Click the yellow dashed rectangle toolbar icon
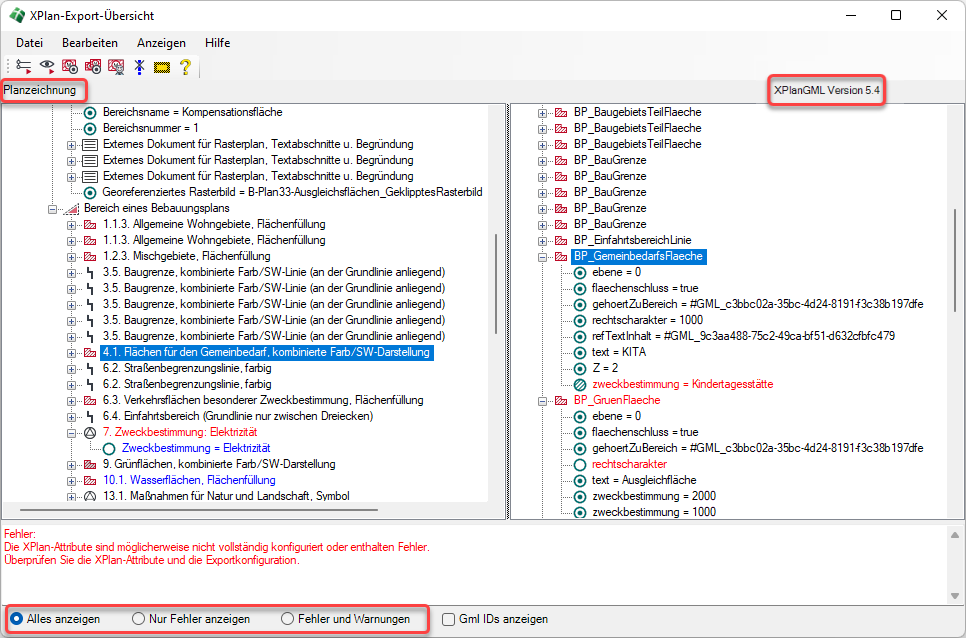Image resolution: width=966 pixels, height=638 pixels. (162, 67)
